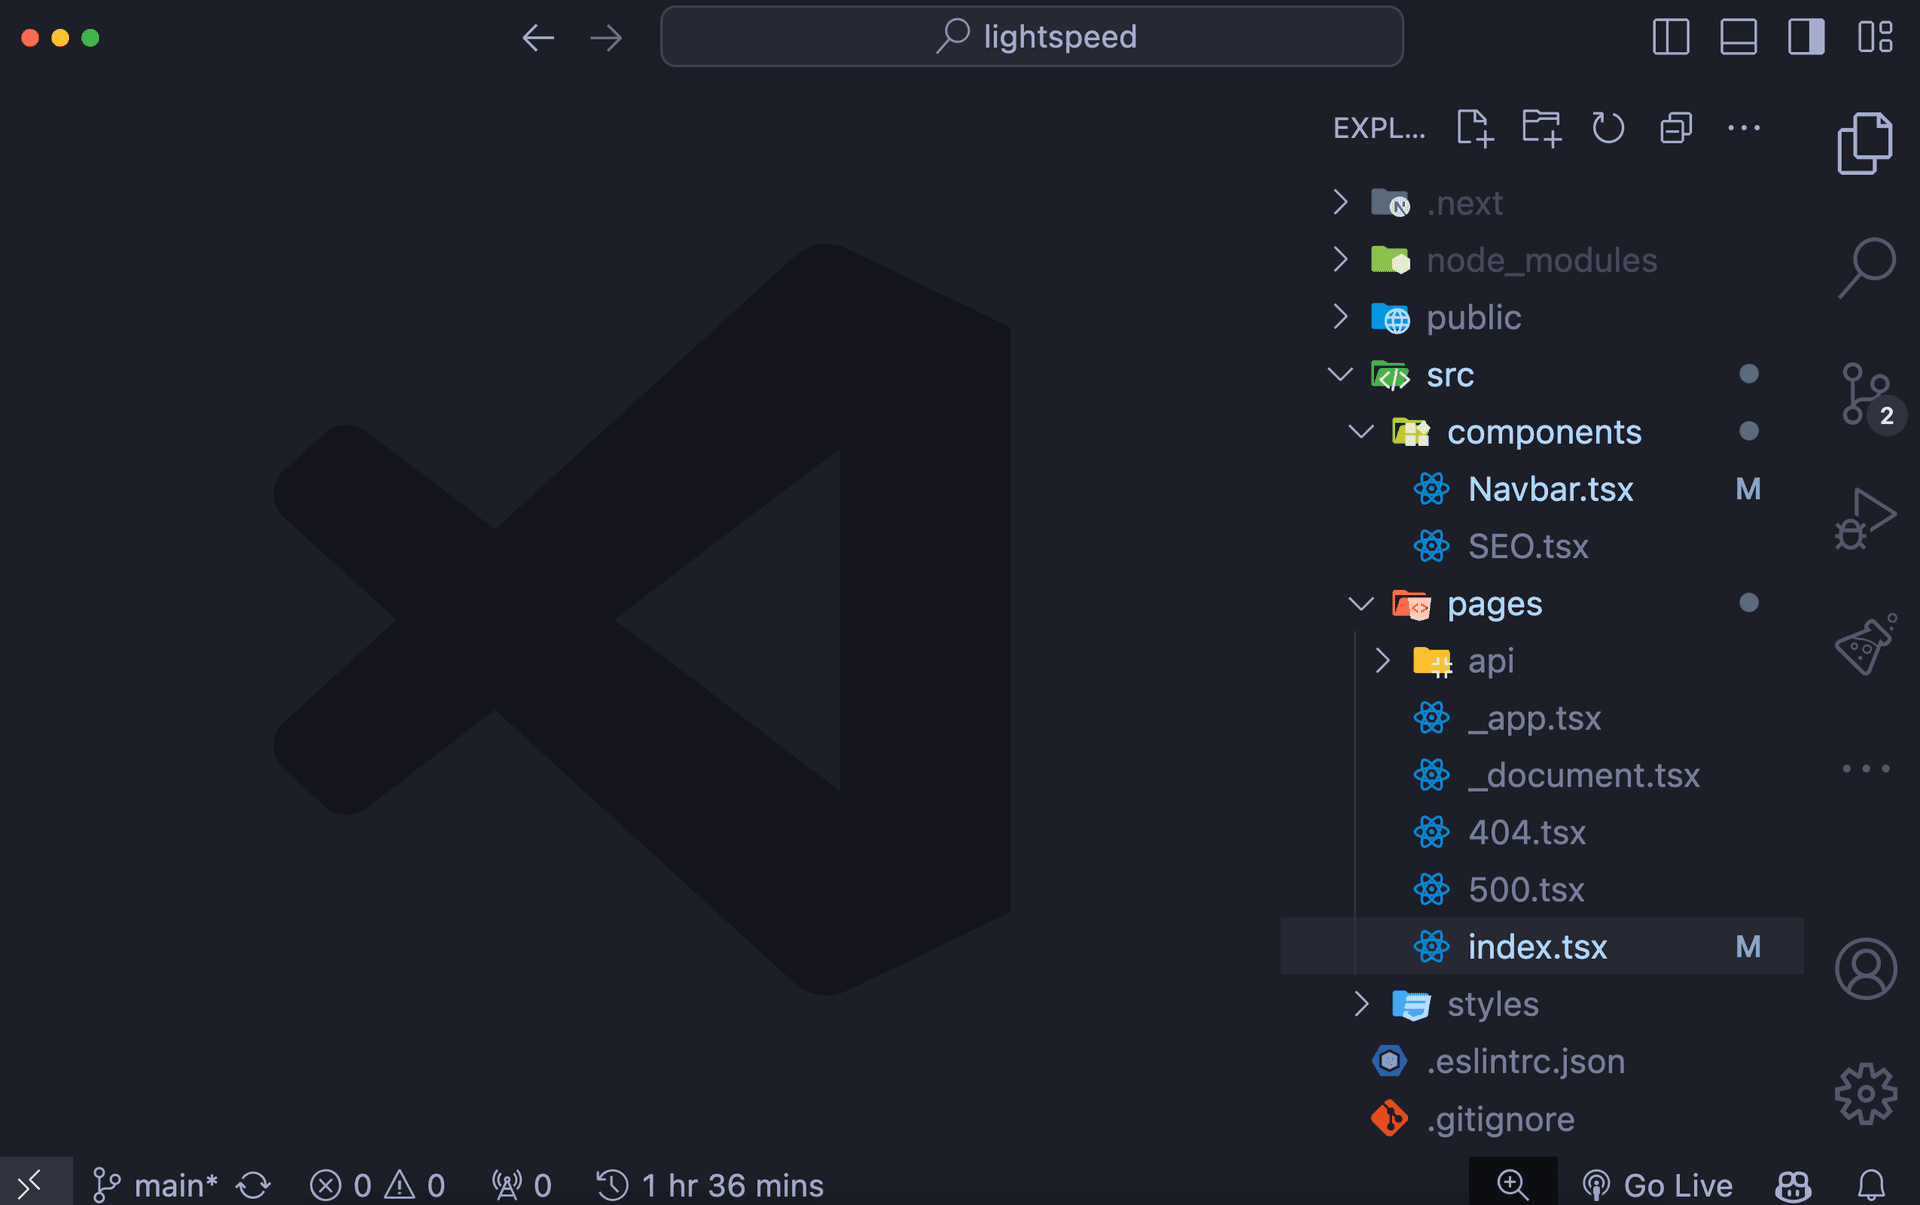Open the Accounts menu
Image resolution: width=1920 pixels, height=1205 pixels.
click(1865, 968)
